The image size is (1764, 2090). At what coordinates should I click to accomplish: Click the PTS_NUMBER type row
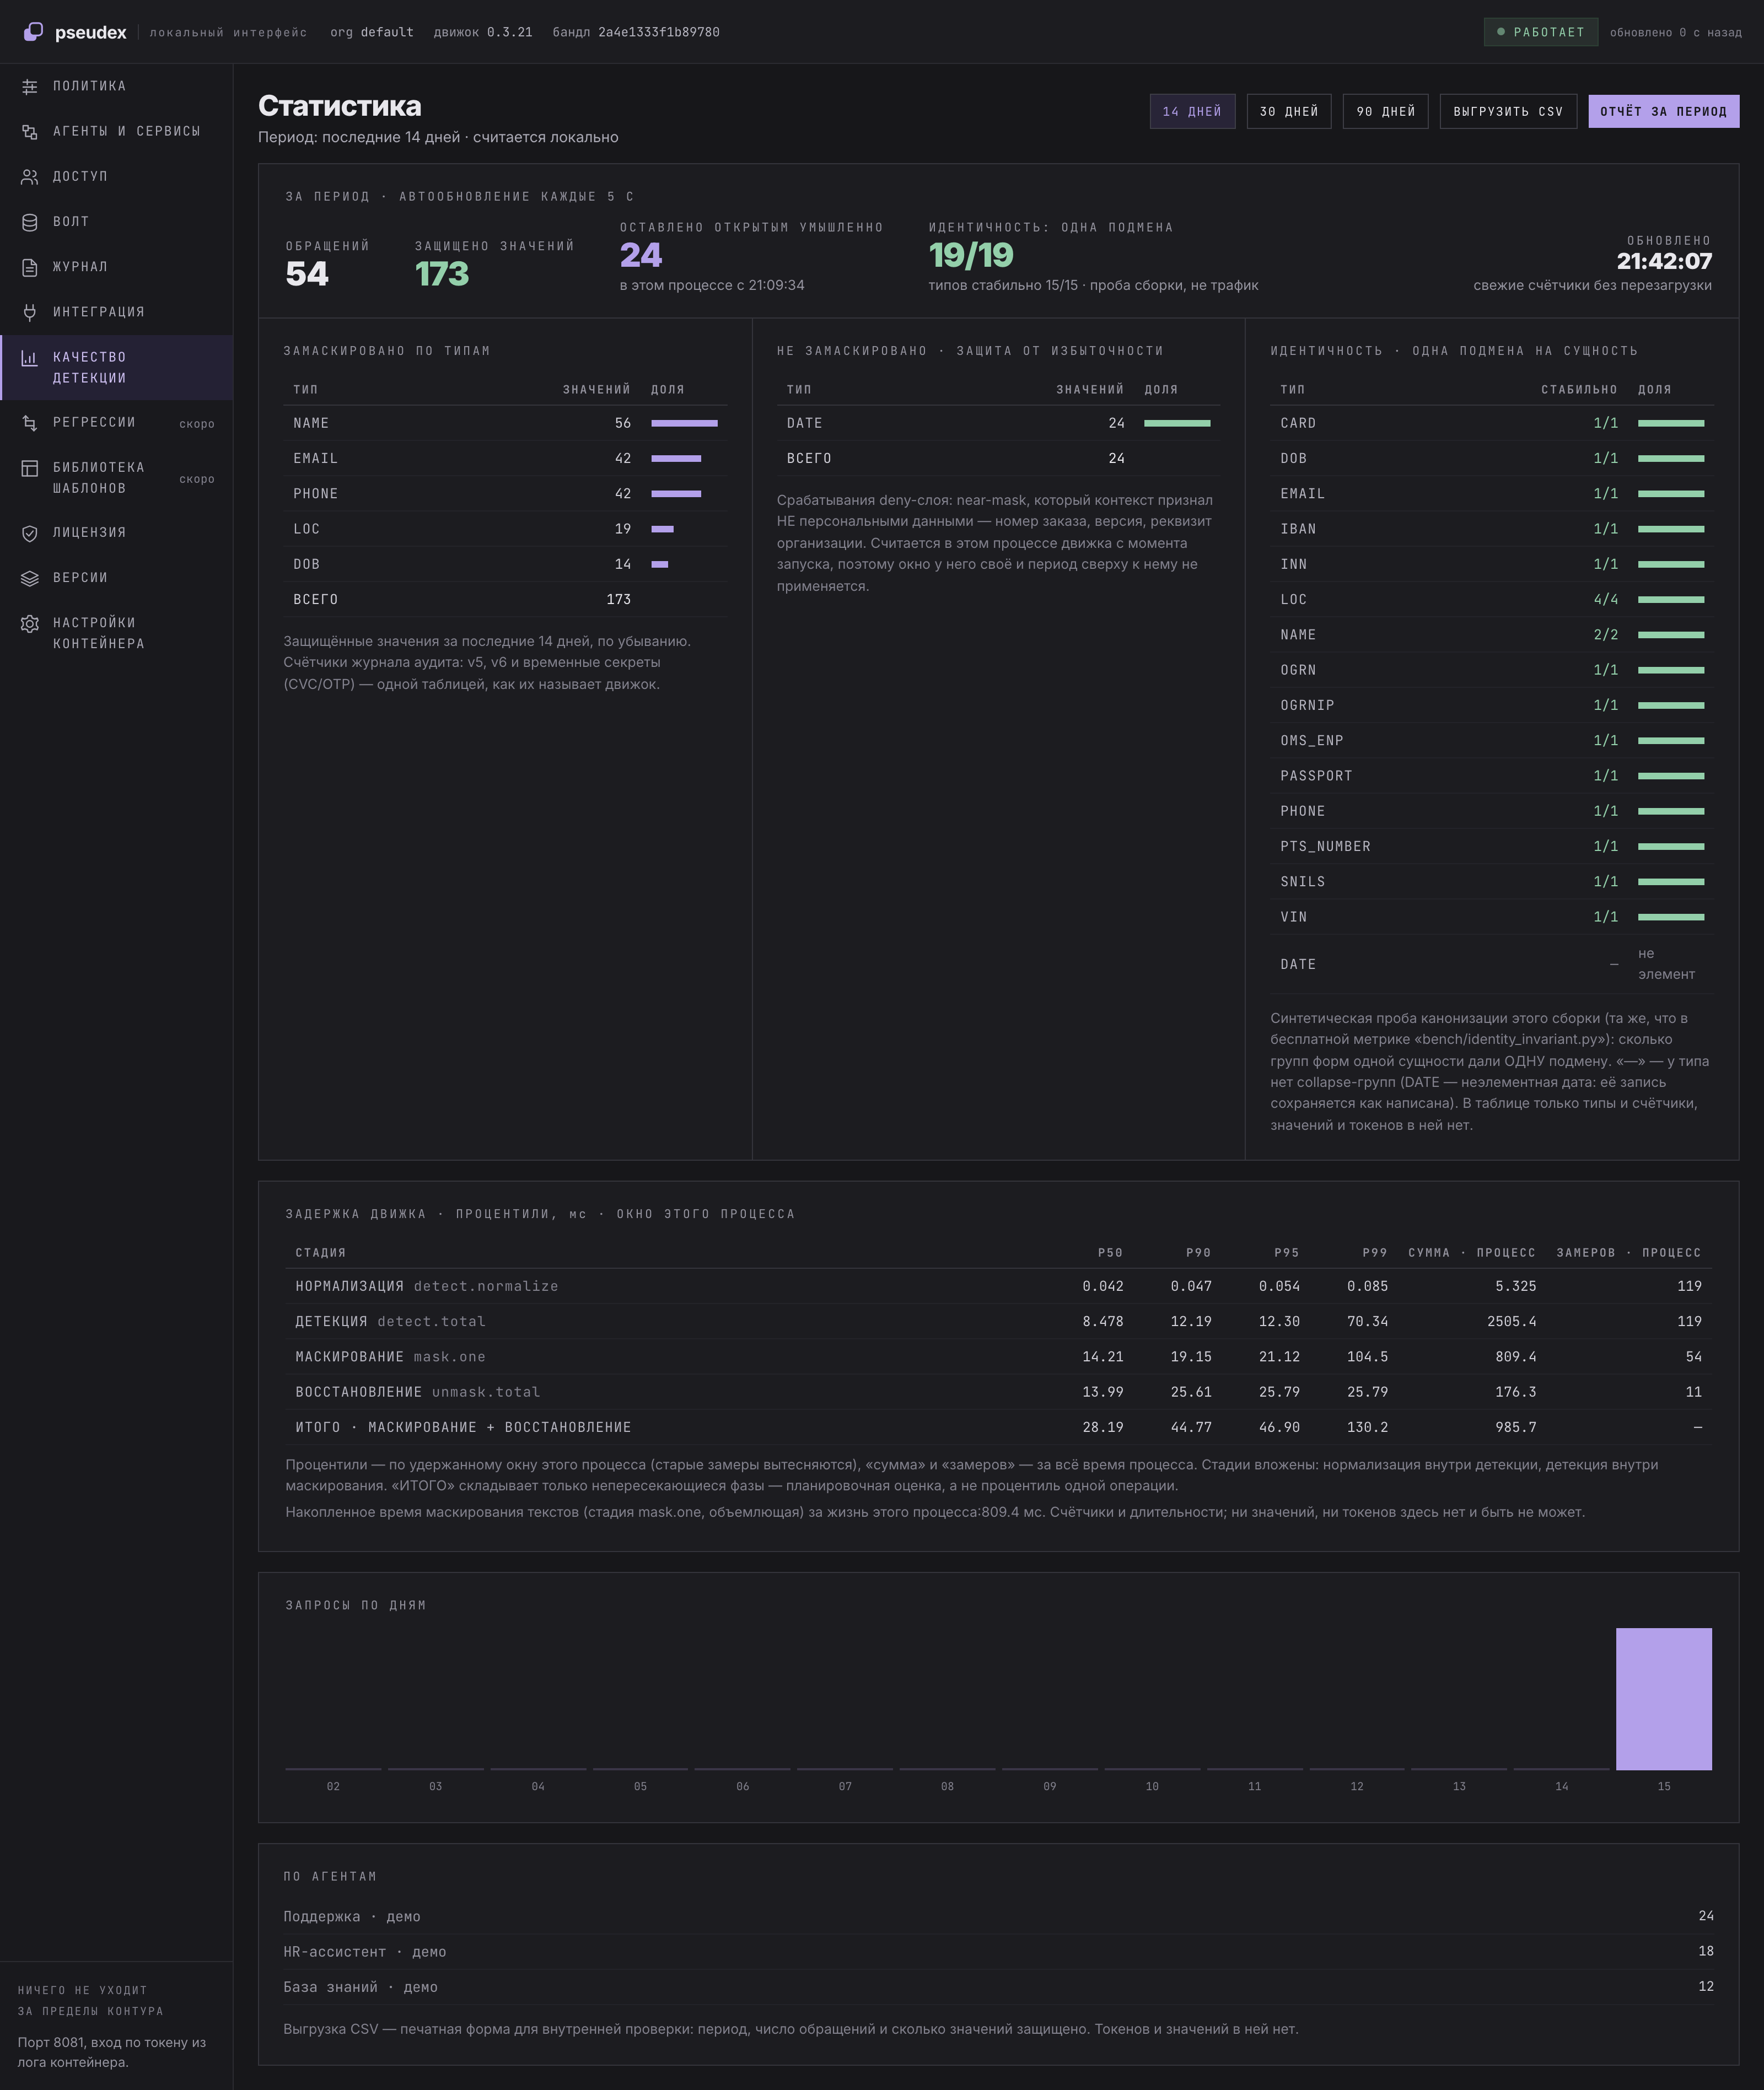[x=1491, y=846]
